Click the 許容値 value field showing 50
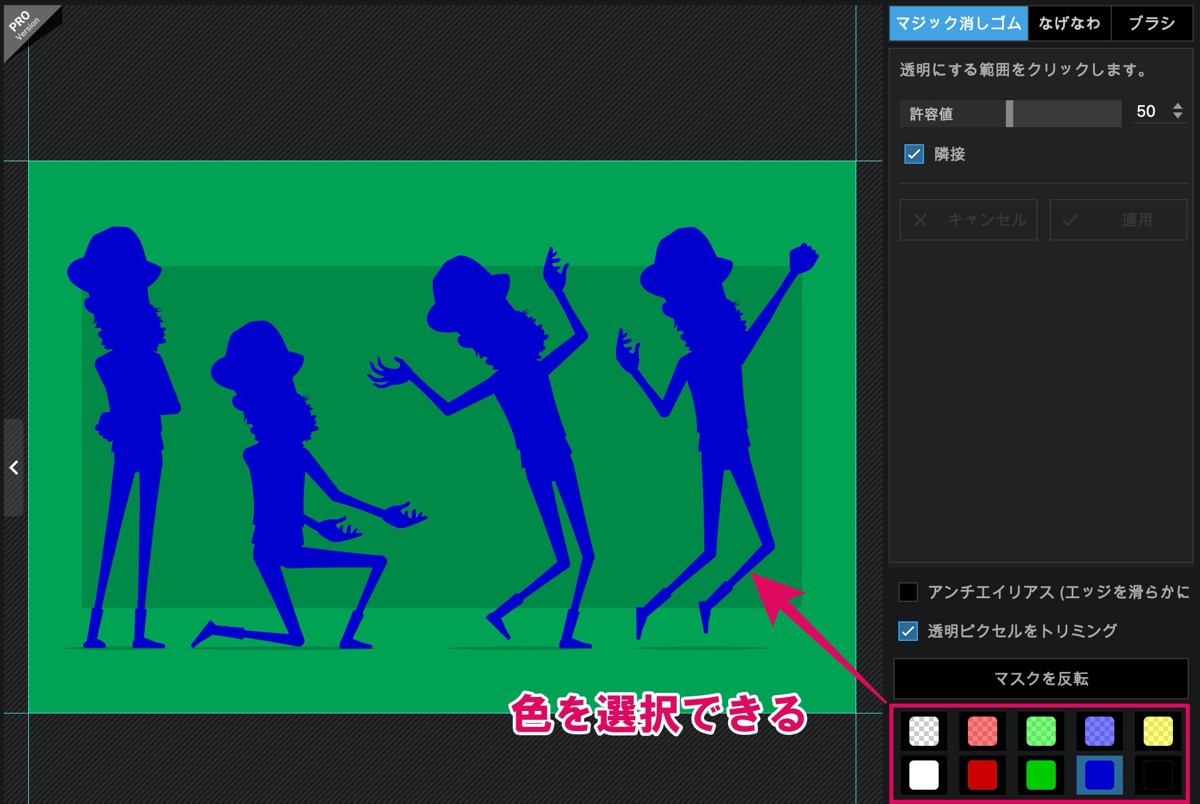Image resolution: width=1200 pixels, height=804 pixels. [x=1146, y=112]
